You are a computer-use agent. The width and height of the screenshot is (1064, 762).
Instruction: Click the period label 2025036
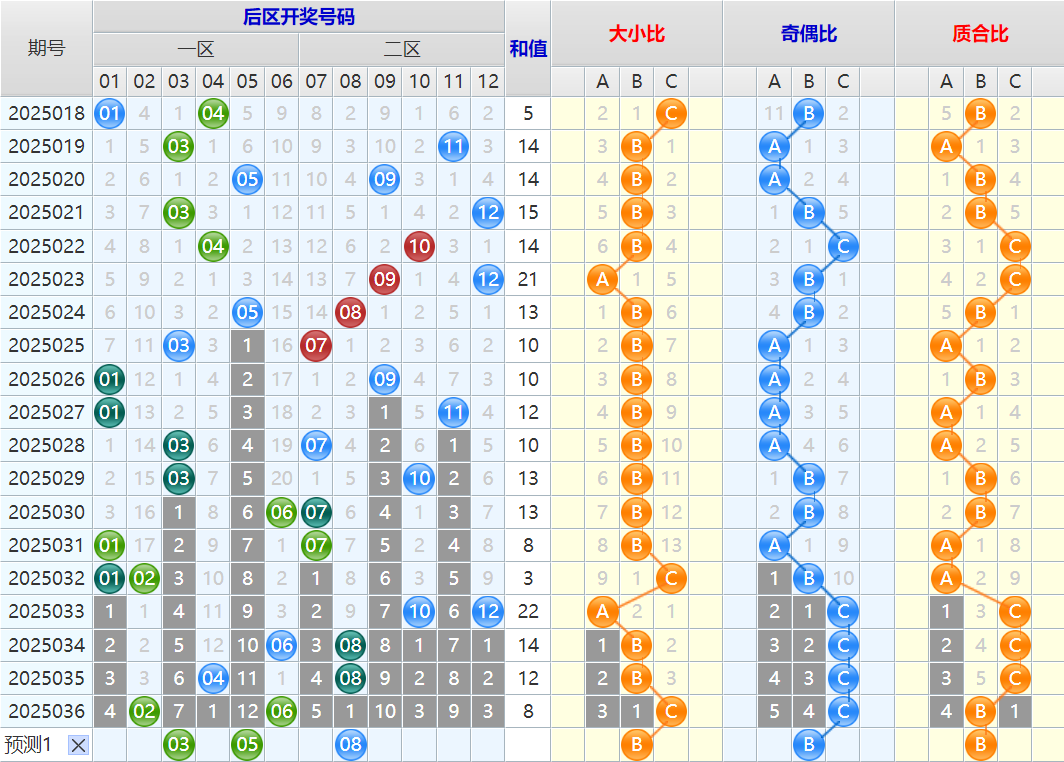tap(46, 711)
